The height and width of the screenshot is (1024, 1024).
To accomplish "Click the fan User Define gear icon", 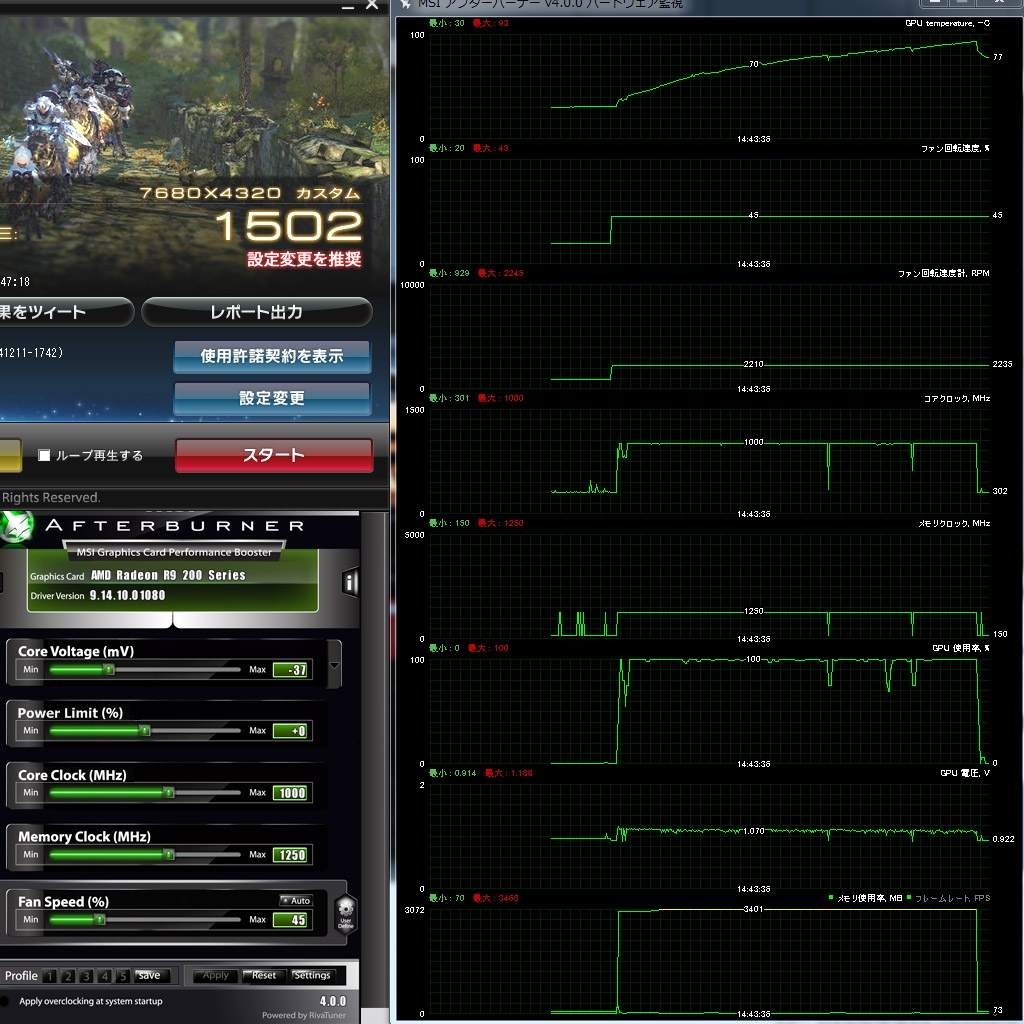I will (x=345, y=914).
